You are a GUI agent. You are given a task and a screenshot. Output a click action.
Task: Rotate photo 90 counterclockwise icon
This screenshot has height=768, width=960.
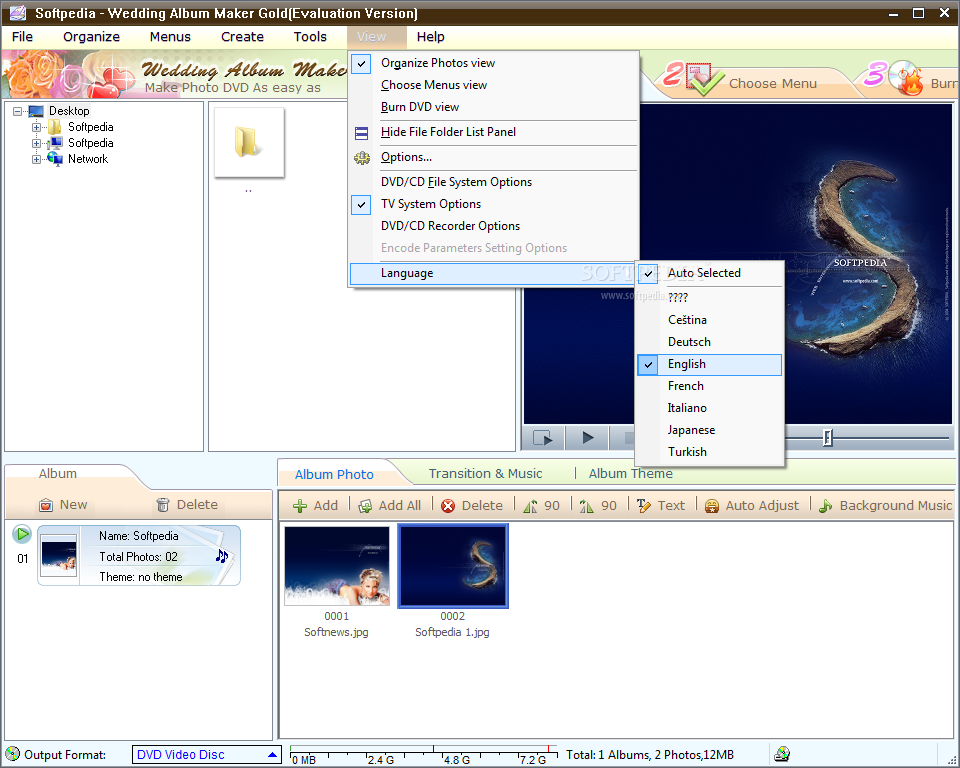tap(530, 506)
